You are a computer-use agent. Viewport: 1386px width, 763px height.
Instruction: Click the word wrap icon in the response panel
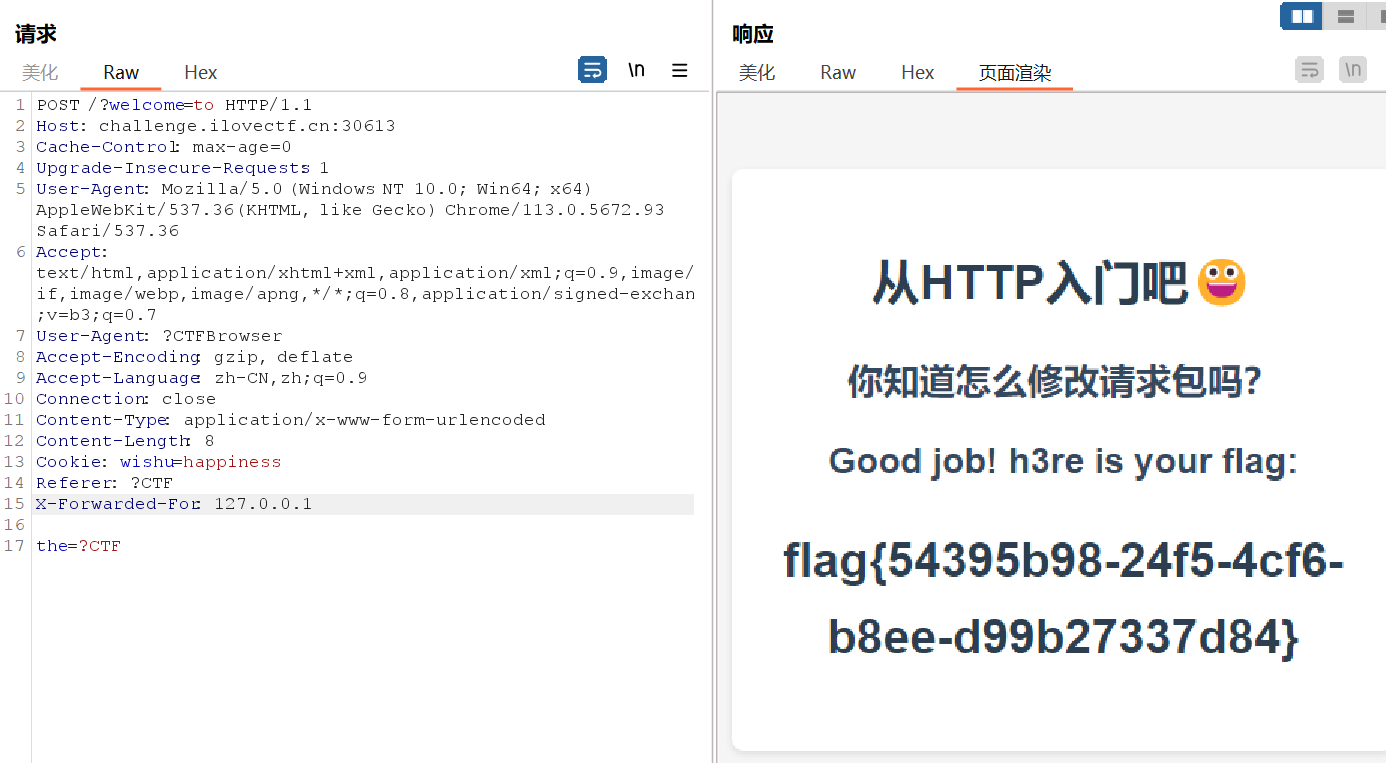tap(1309, 70)
